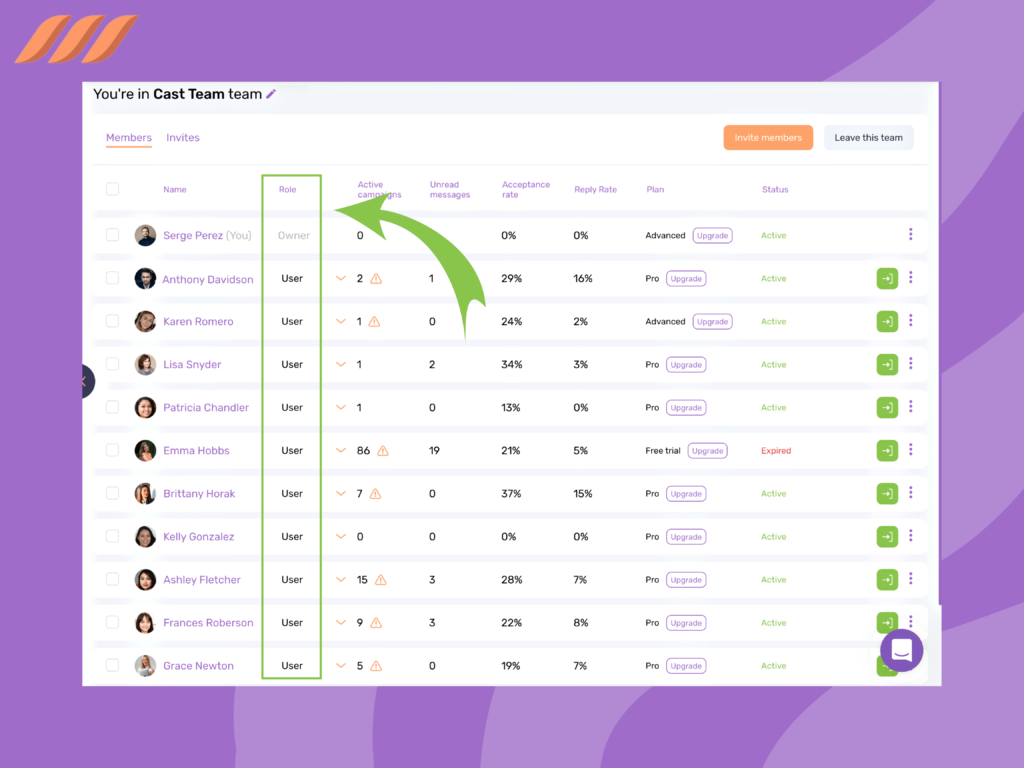Screen dimensions: 1024x768
Task: Click the edit pencil next to Cast Team
Action: 270,93
